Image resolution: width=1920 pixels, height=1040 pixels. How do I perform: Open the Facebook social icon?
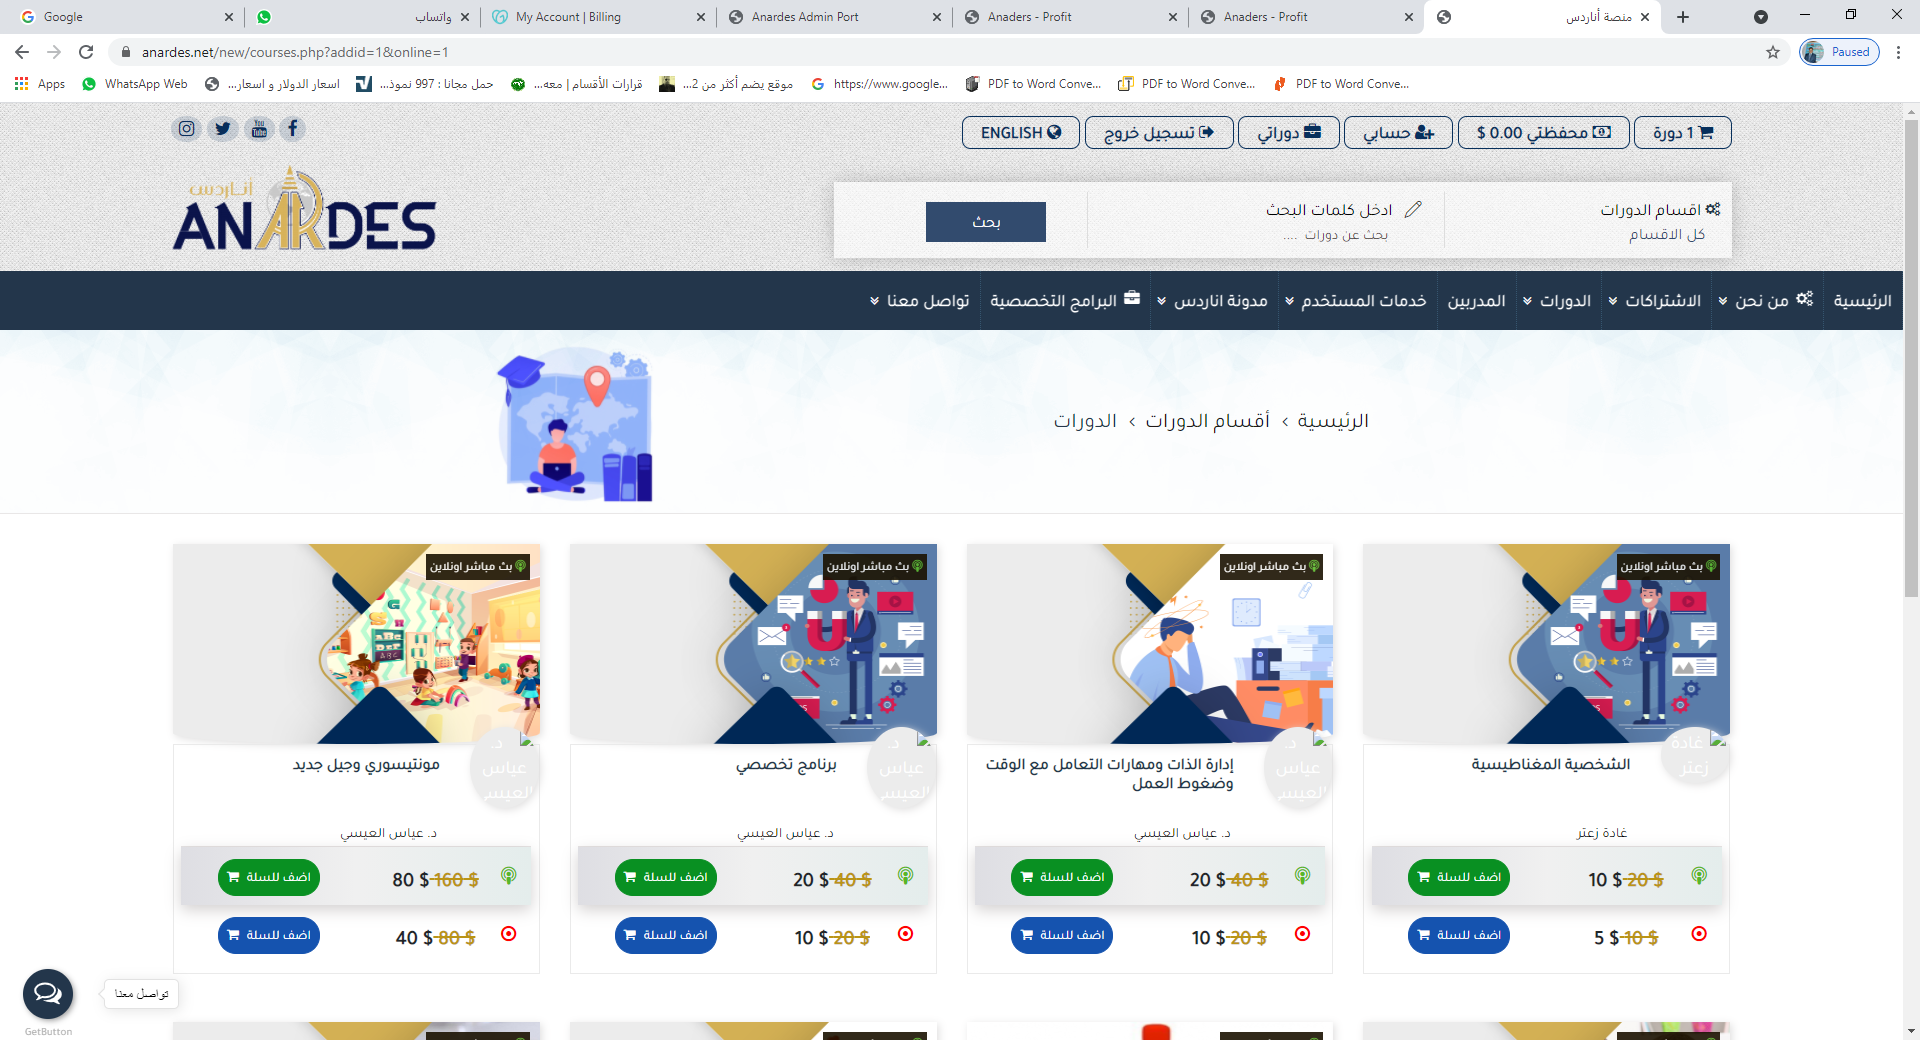[293, 129]
